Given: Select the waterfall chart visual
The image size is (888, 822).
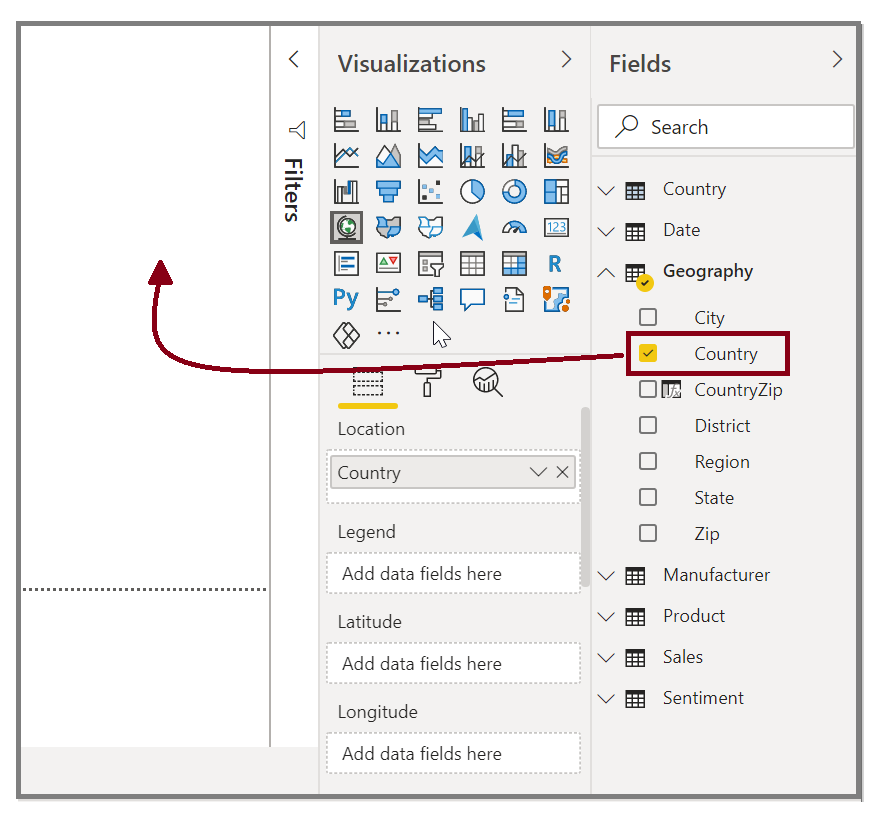Looking at the screenshot, I should (346, 191).
